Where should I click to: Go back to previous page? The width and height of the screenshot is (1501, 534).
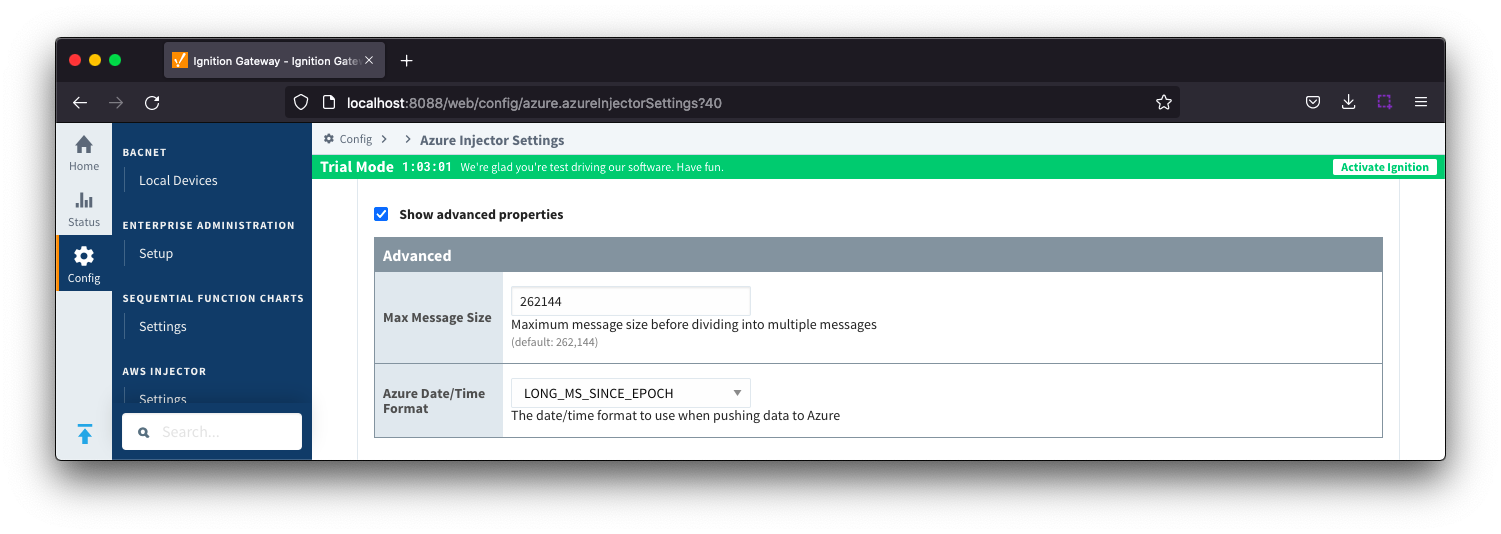pyautogui.click(x=80, y=102)
